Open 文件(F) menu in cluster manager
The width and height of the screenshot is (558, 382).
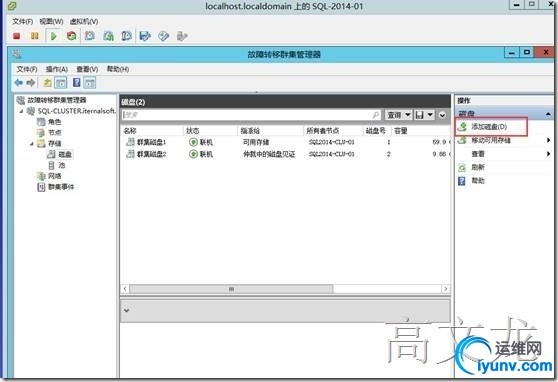tap(27, 69)
